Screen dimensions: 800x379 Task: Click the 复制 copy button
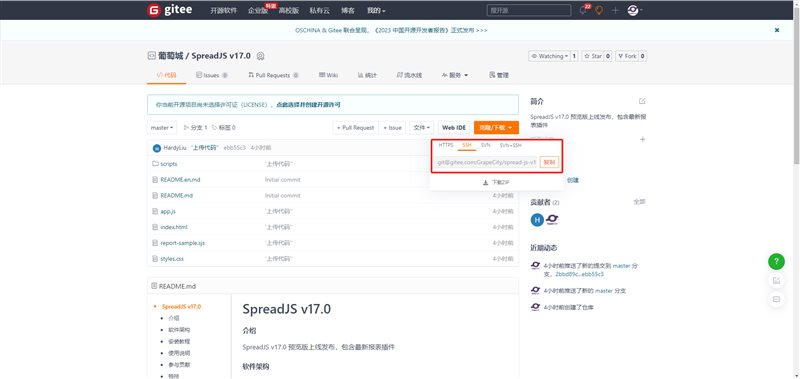tap(549, 162)
